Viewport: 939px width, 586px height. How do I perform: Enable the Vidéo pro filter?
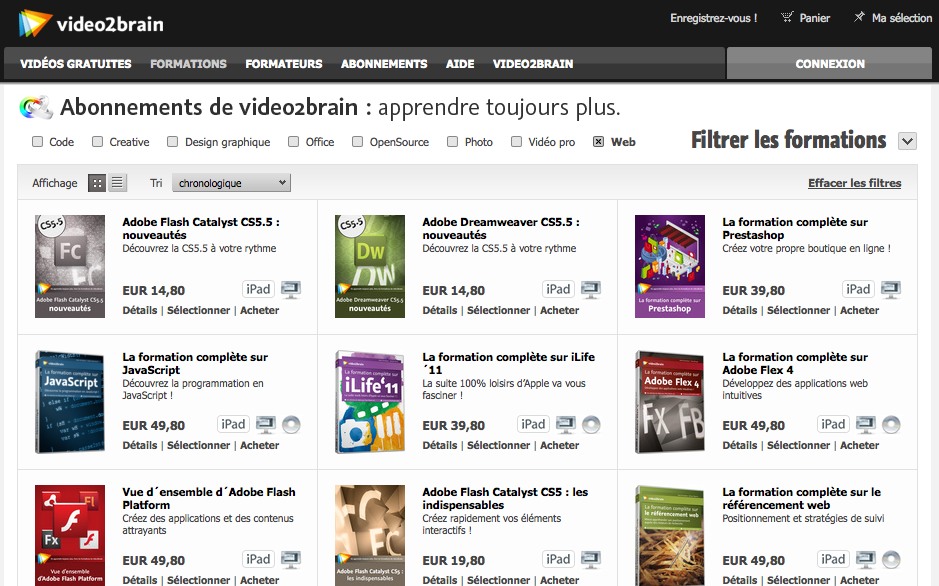(x=516, y=142)
